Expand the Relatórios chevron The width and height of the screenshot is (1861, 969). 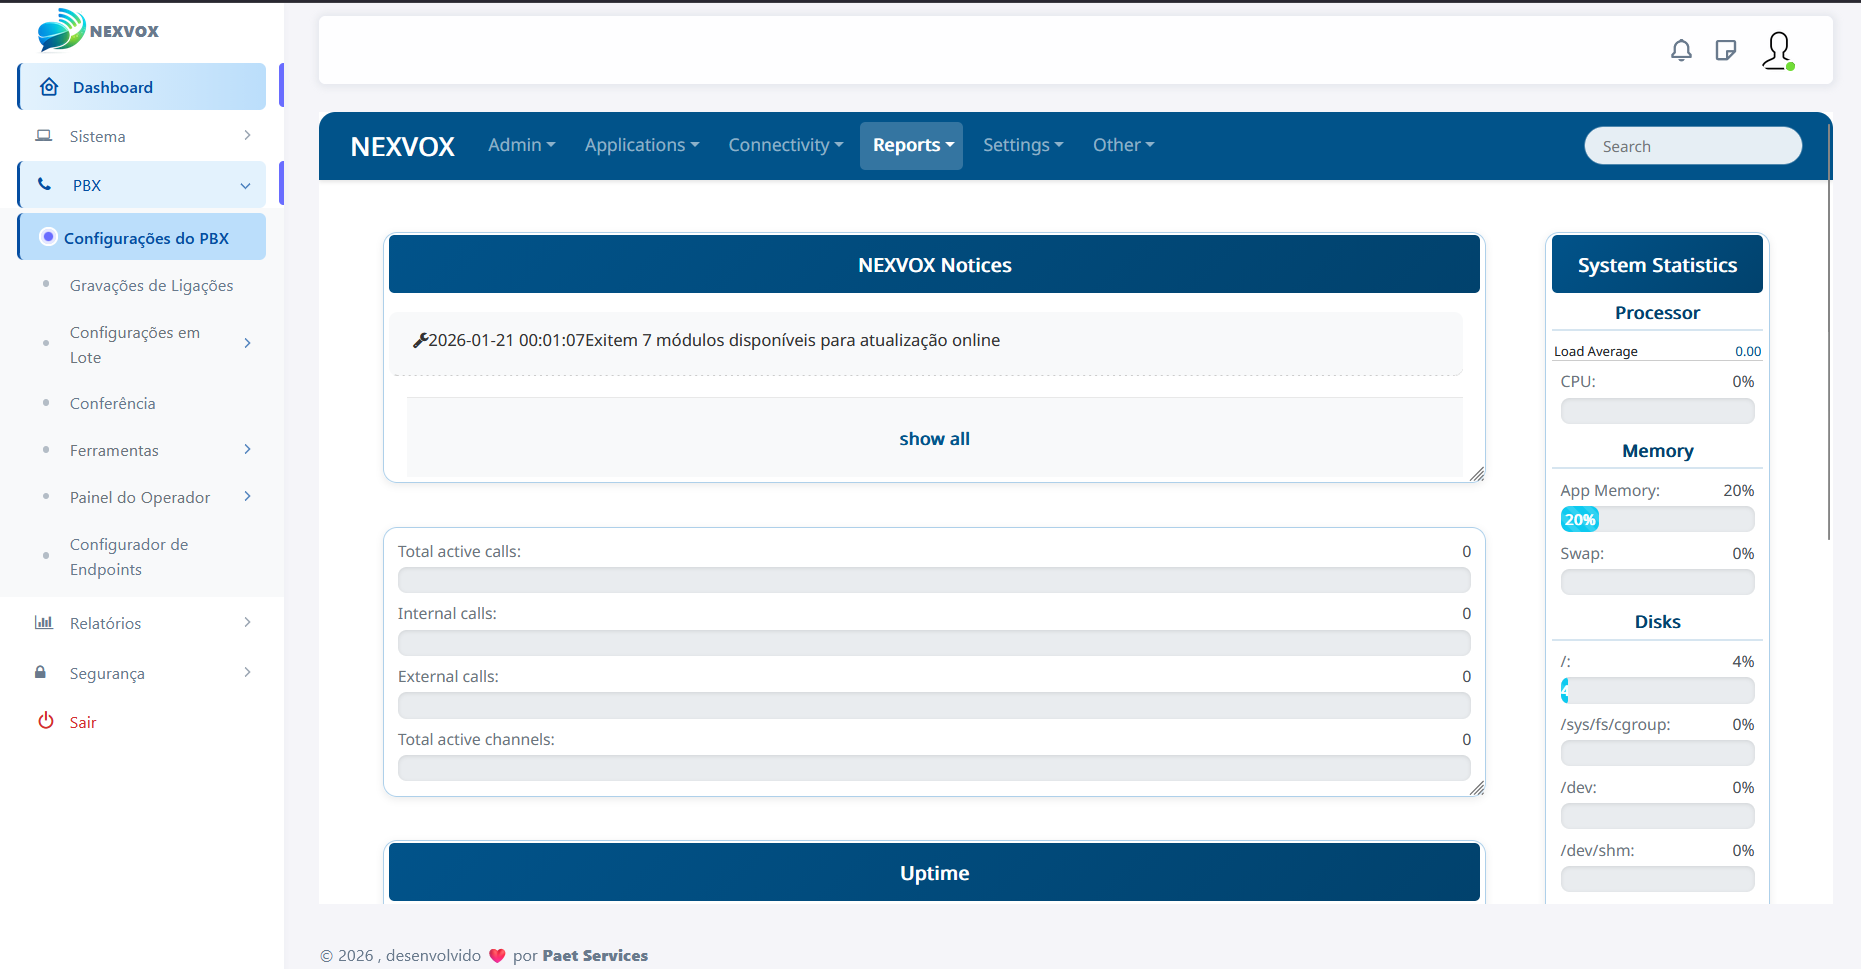(247, 622)
